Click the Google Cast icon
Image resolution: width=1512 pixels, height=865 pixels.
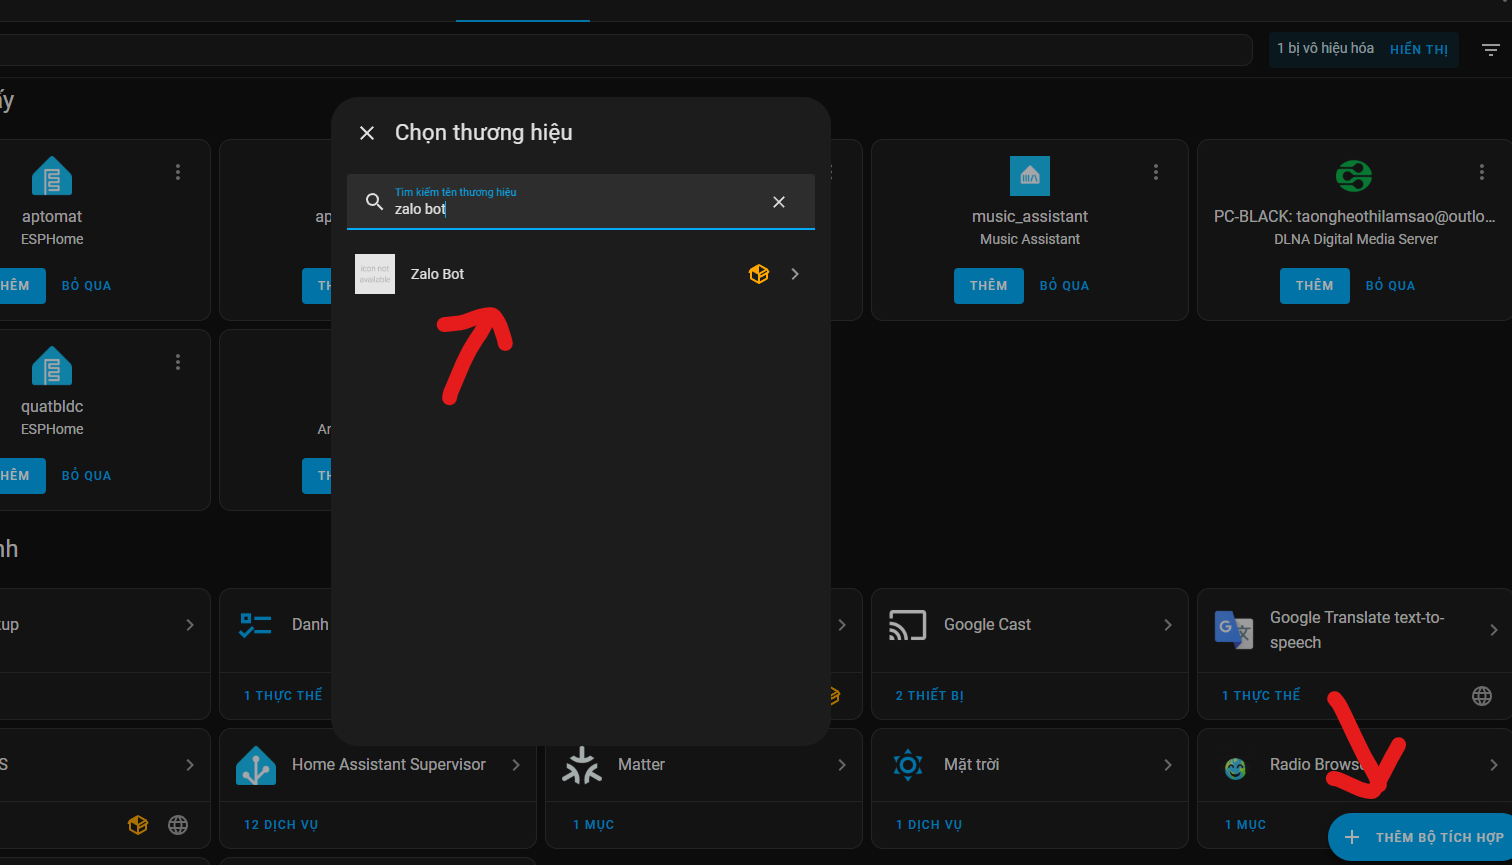908,625
